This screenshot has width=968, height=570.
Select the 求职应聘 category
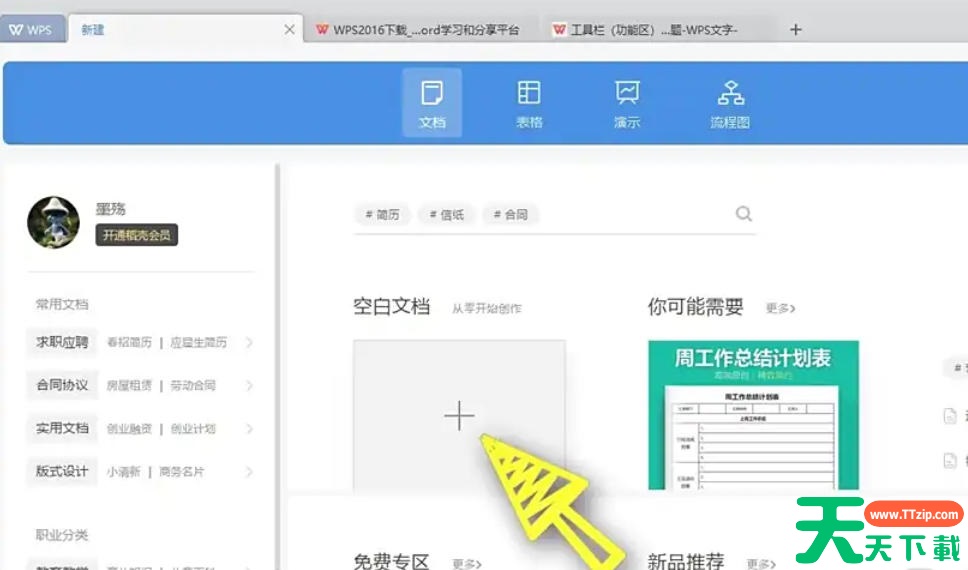(62, 342)
